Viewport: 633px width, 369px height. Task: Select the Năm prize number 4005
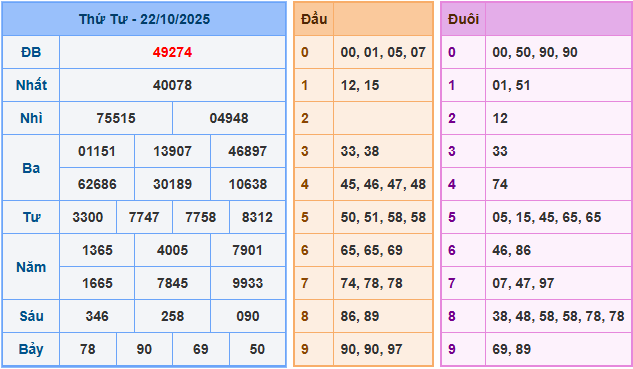[172, 250]
